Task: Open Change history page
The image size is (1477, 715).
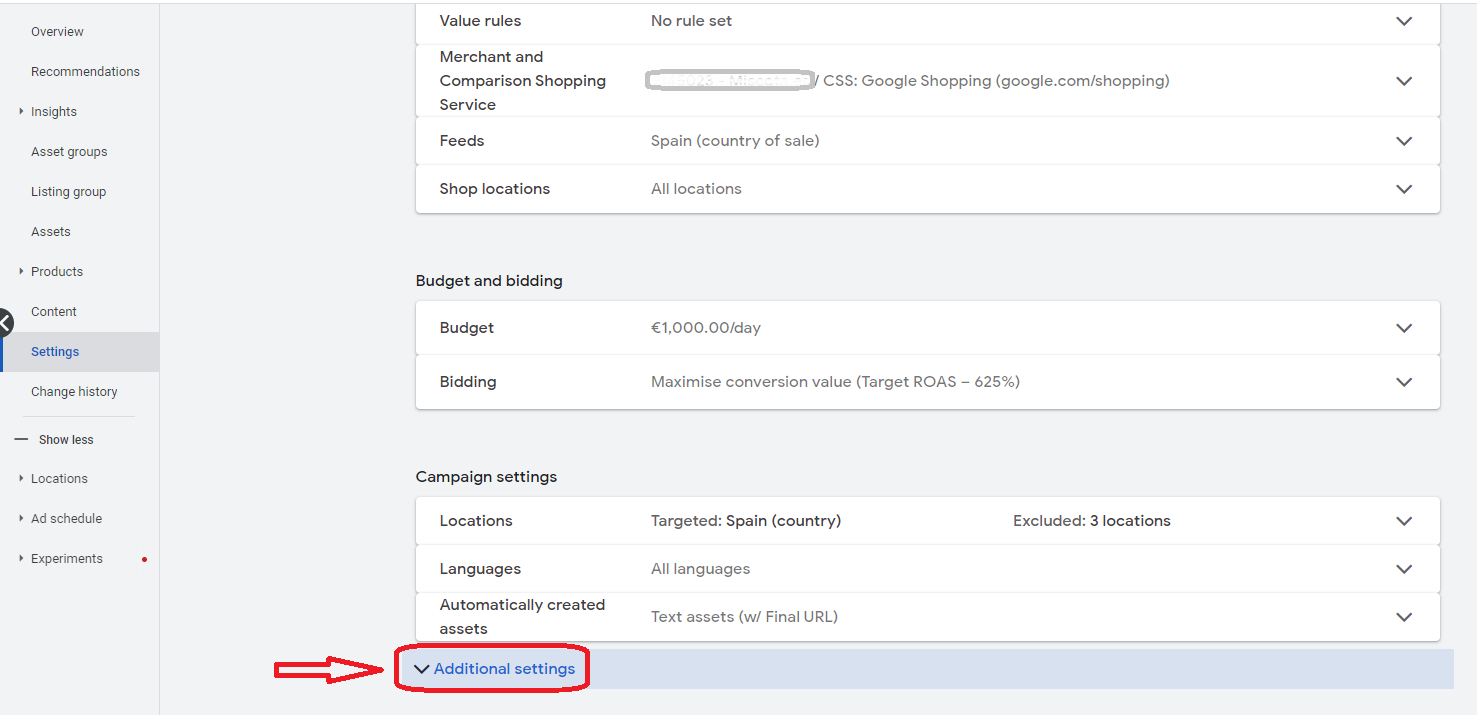Action: click(74, 392)
